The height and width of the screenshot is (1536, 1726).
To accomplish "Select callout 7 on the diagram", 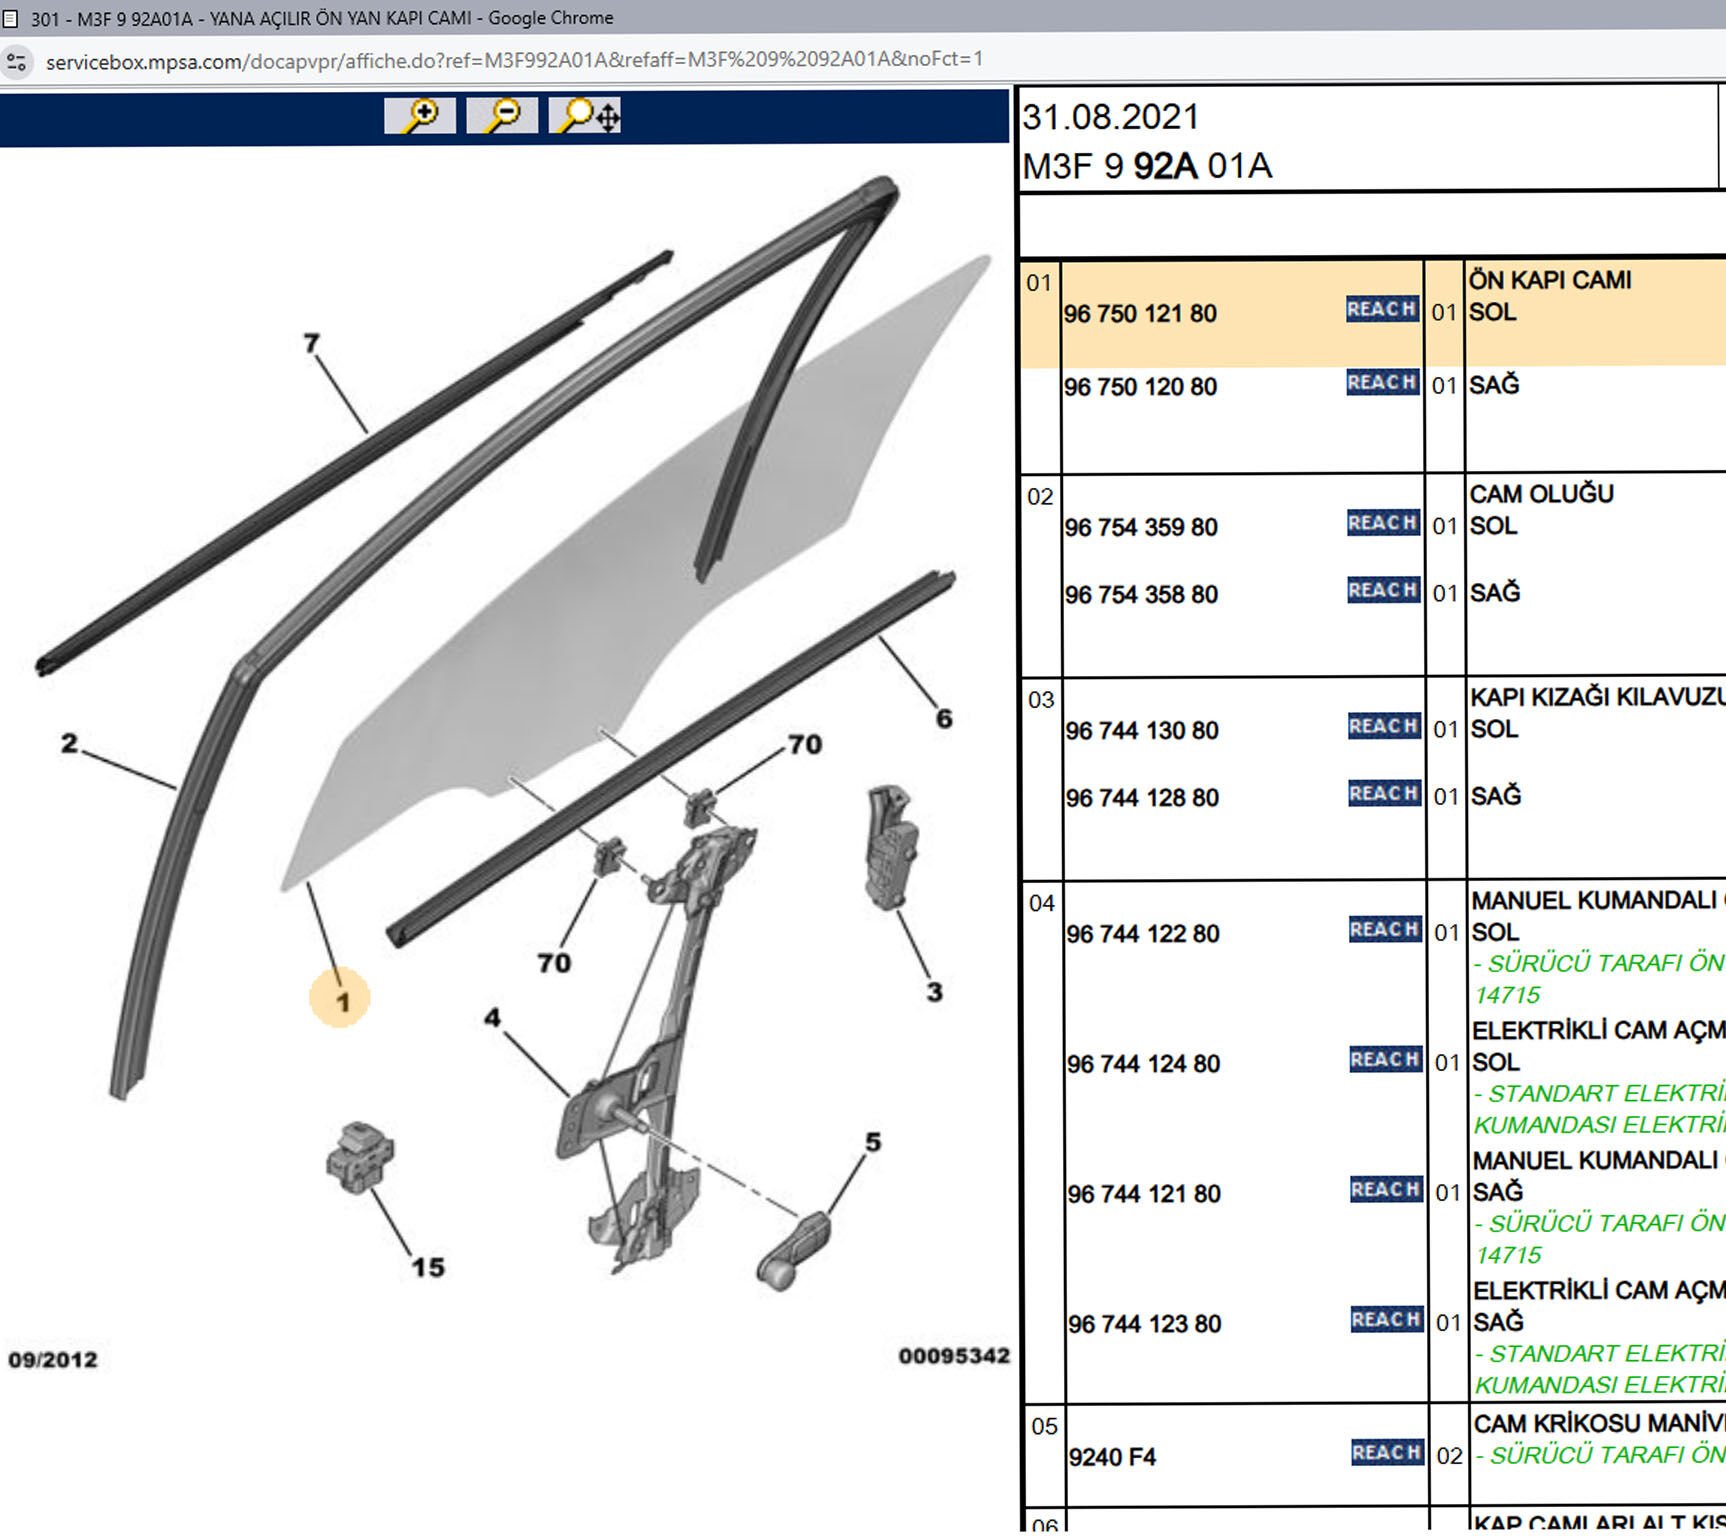I will (312, 344).
